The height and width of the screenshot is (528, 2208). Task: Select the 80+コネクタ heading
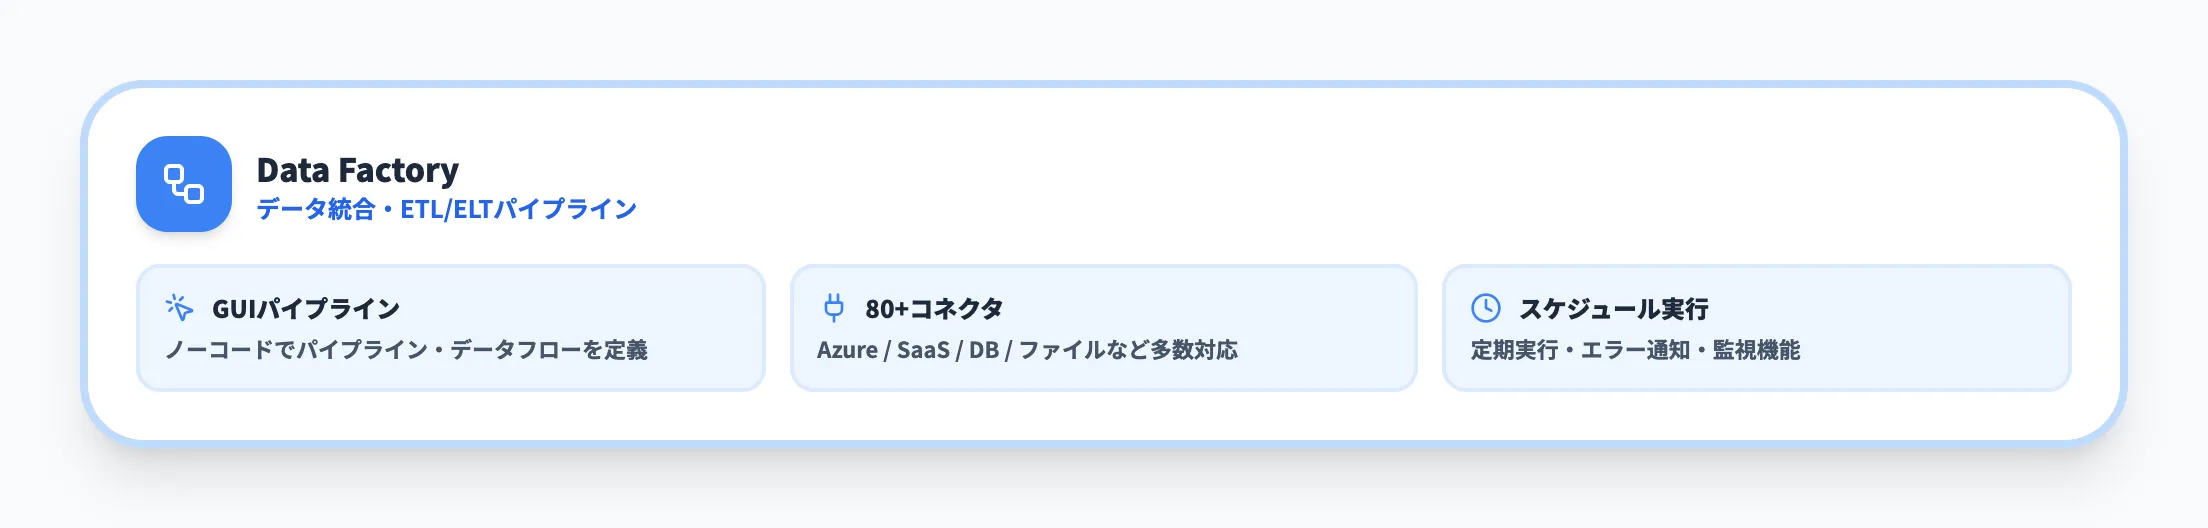point(934,309)
